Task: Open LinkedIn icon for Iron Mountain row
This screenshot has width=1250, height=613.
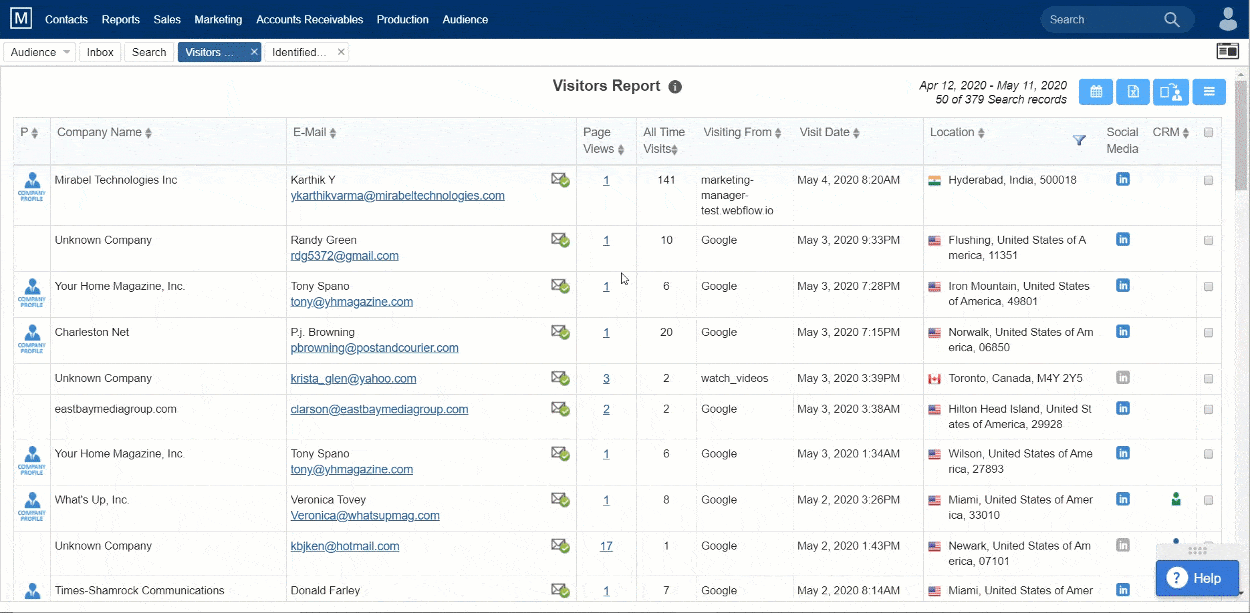Action: [1123, 285]
